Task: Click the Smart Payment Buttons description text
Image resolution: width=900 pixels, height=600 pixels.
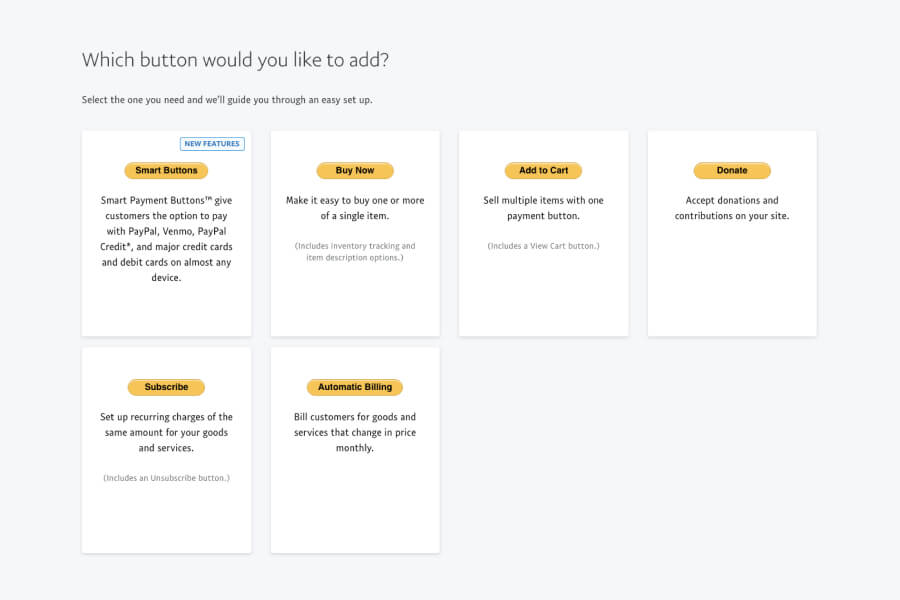Action: coord(166,239)
